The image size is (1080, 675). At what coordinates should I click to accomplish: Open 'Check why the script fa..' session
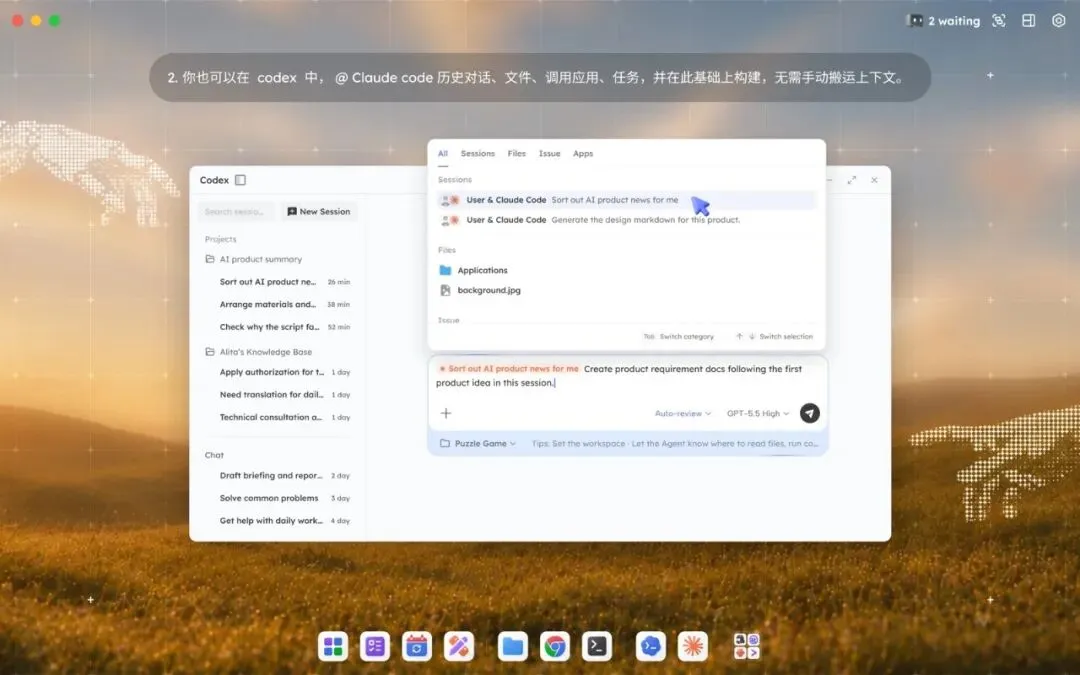(284, 326)
